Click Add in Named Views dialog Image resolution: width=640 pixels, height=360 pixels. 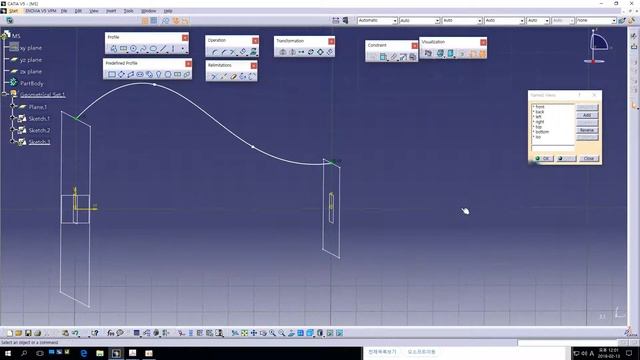pos(587,115)
